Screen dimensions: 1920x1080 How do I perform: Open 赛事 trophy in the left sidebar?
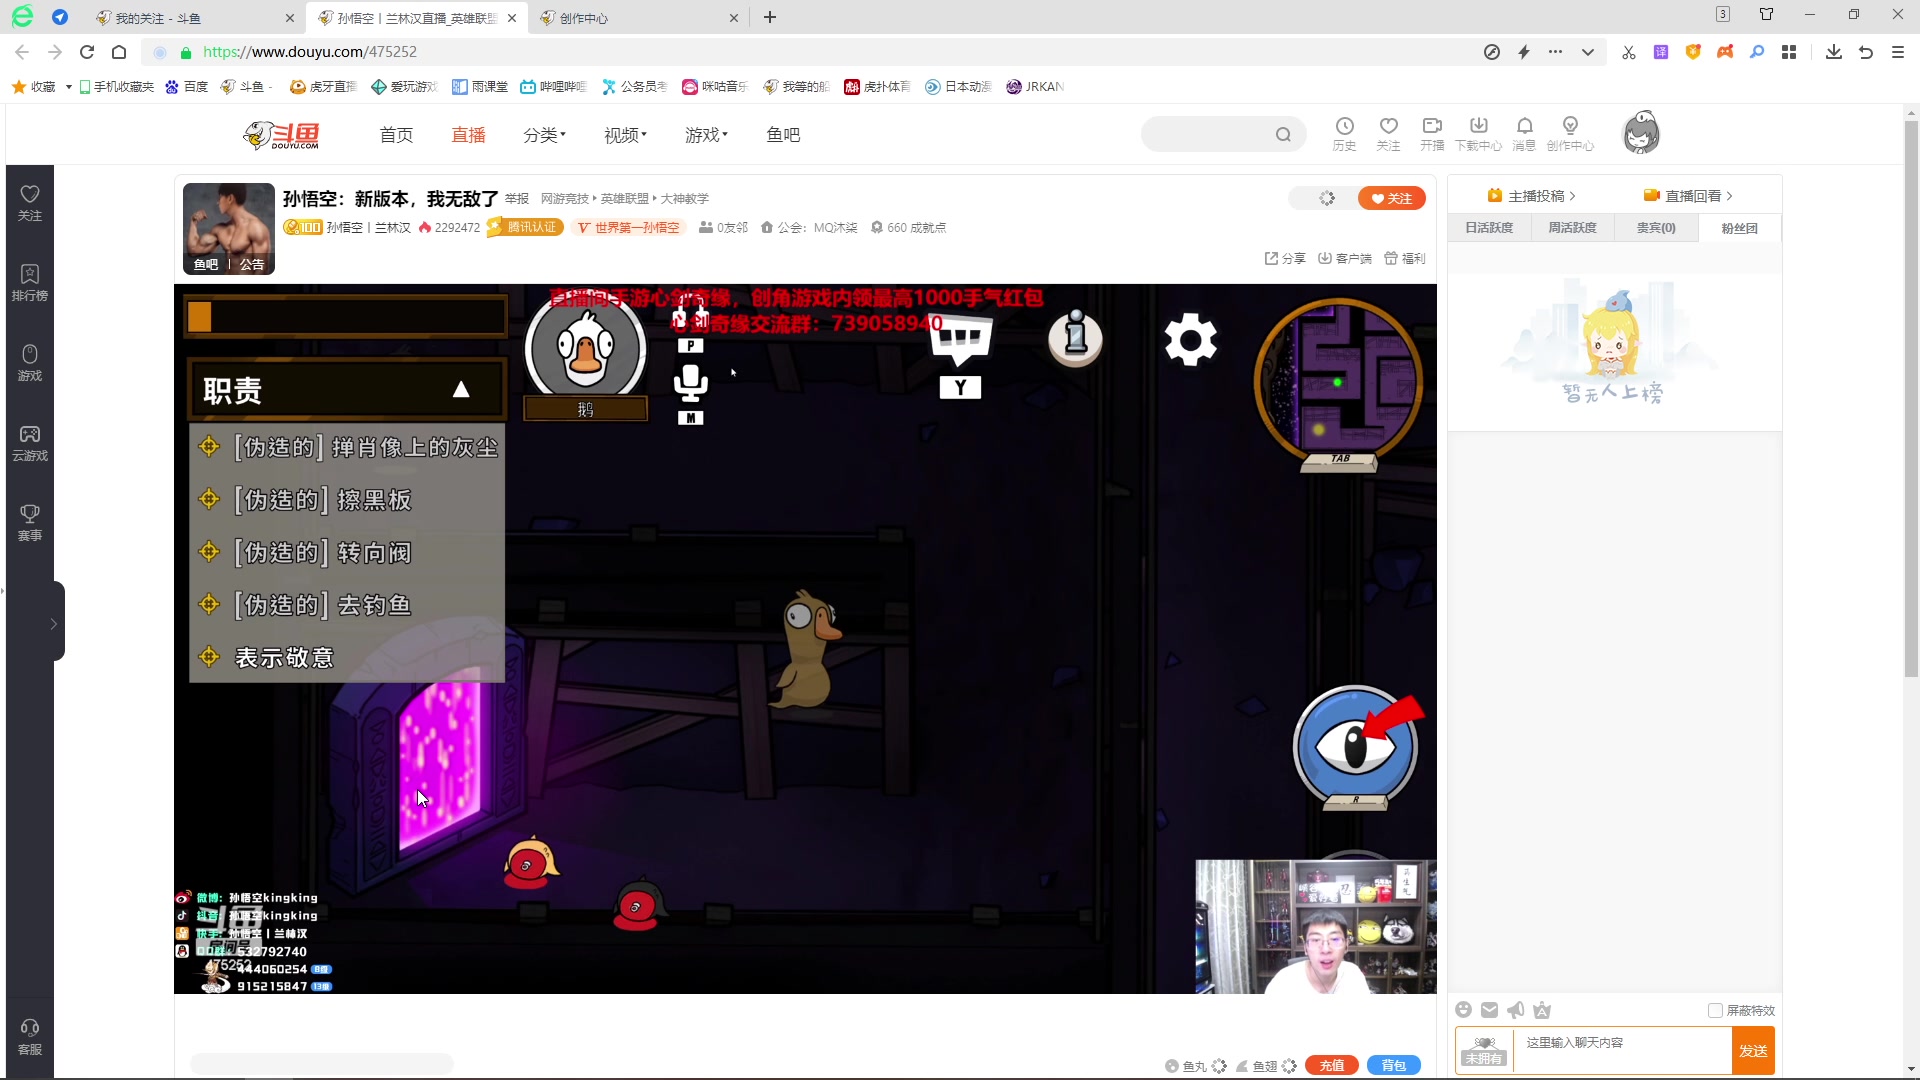click(30, 523)
